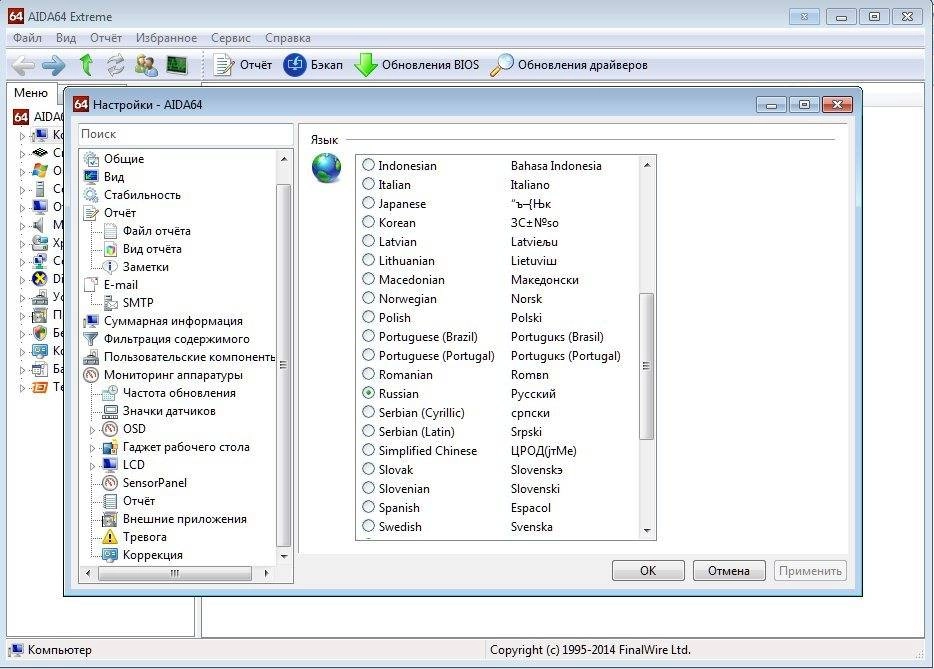The height and width of the screenshot is (669, 934).
Task: Click the Обновления BIOS green arrow icon
Action: (365, 65)
